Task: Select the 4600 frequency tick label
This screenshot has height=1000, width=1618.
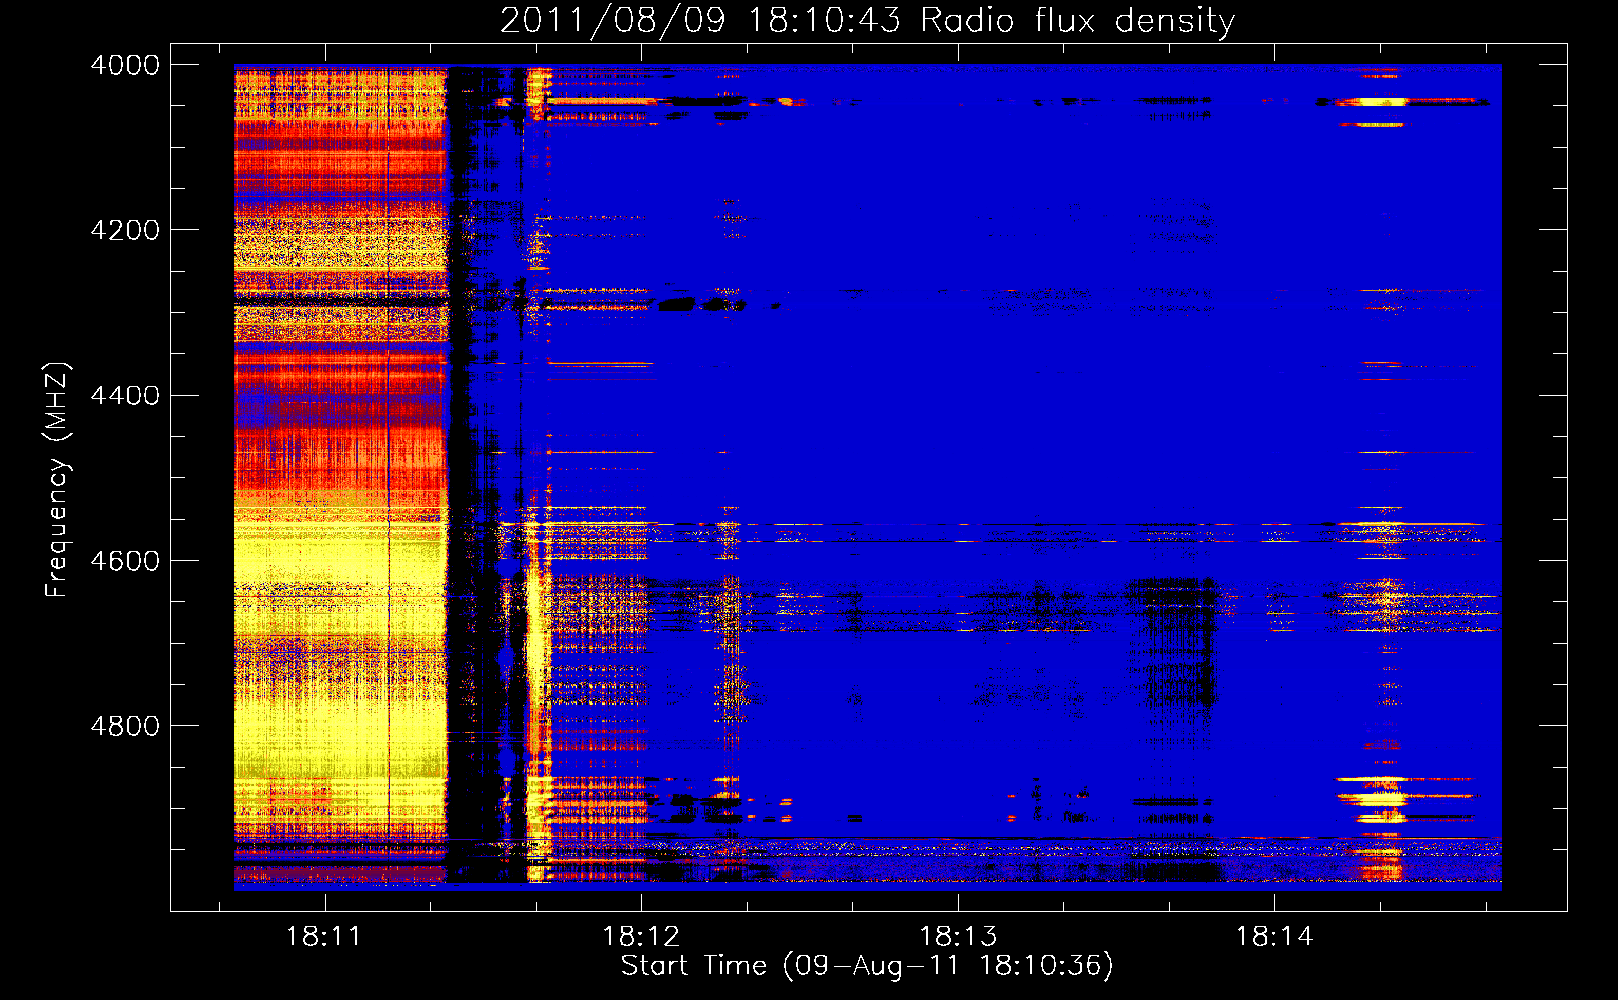Action: point(125,561)
